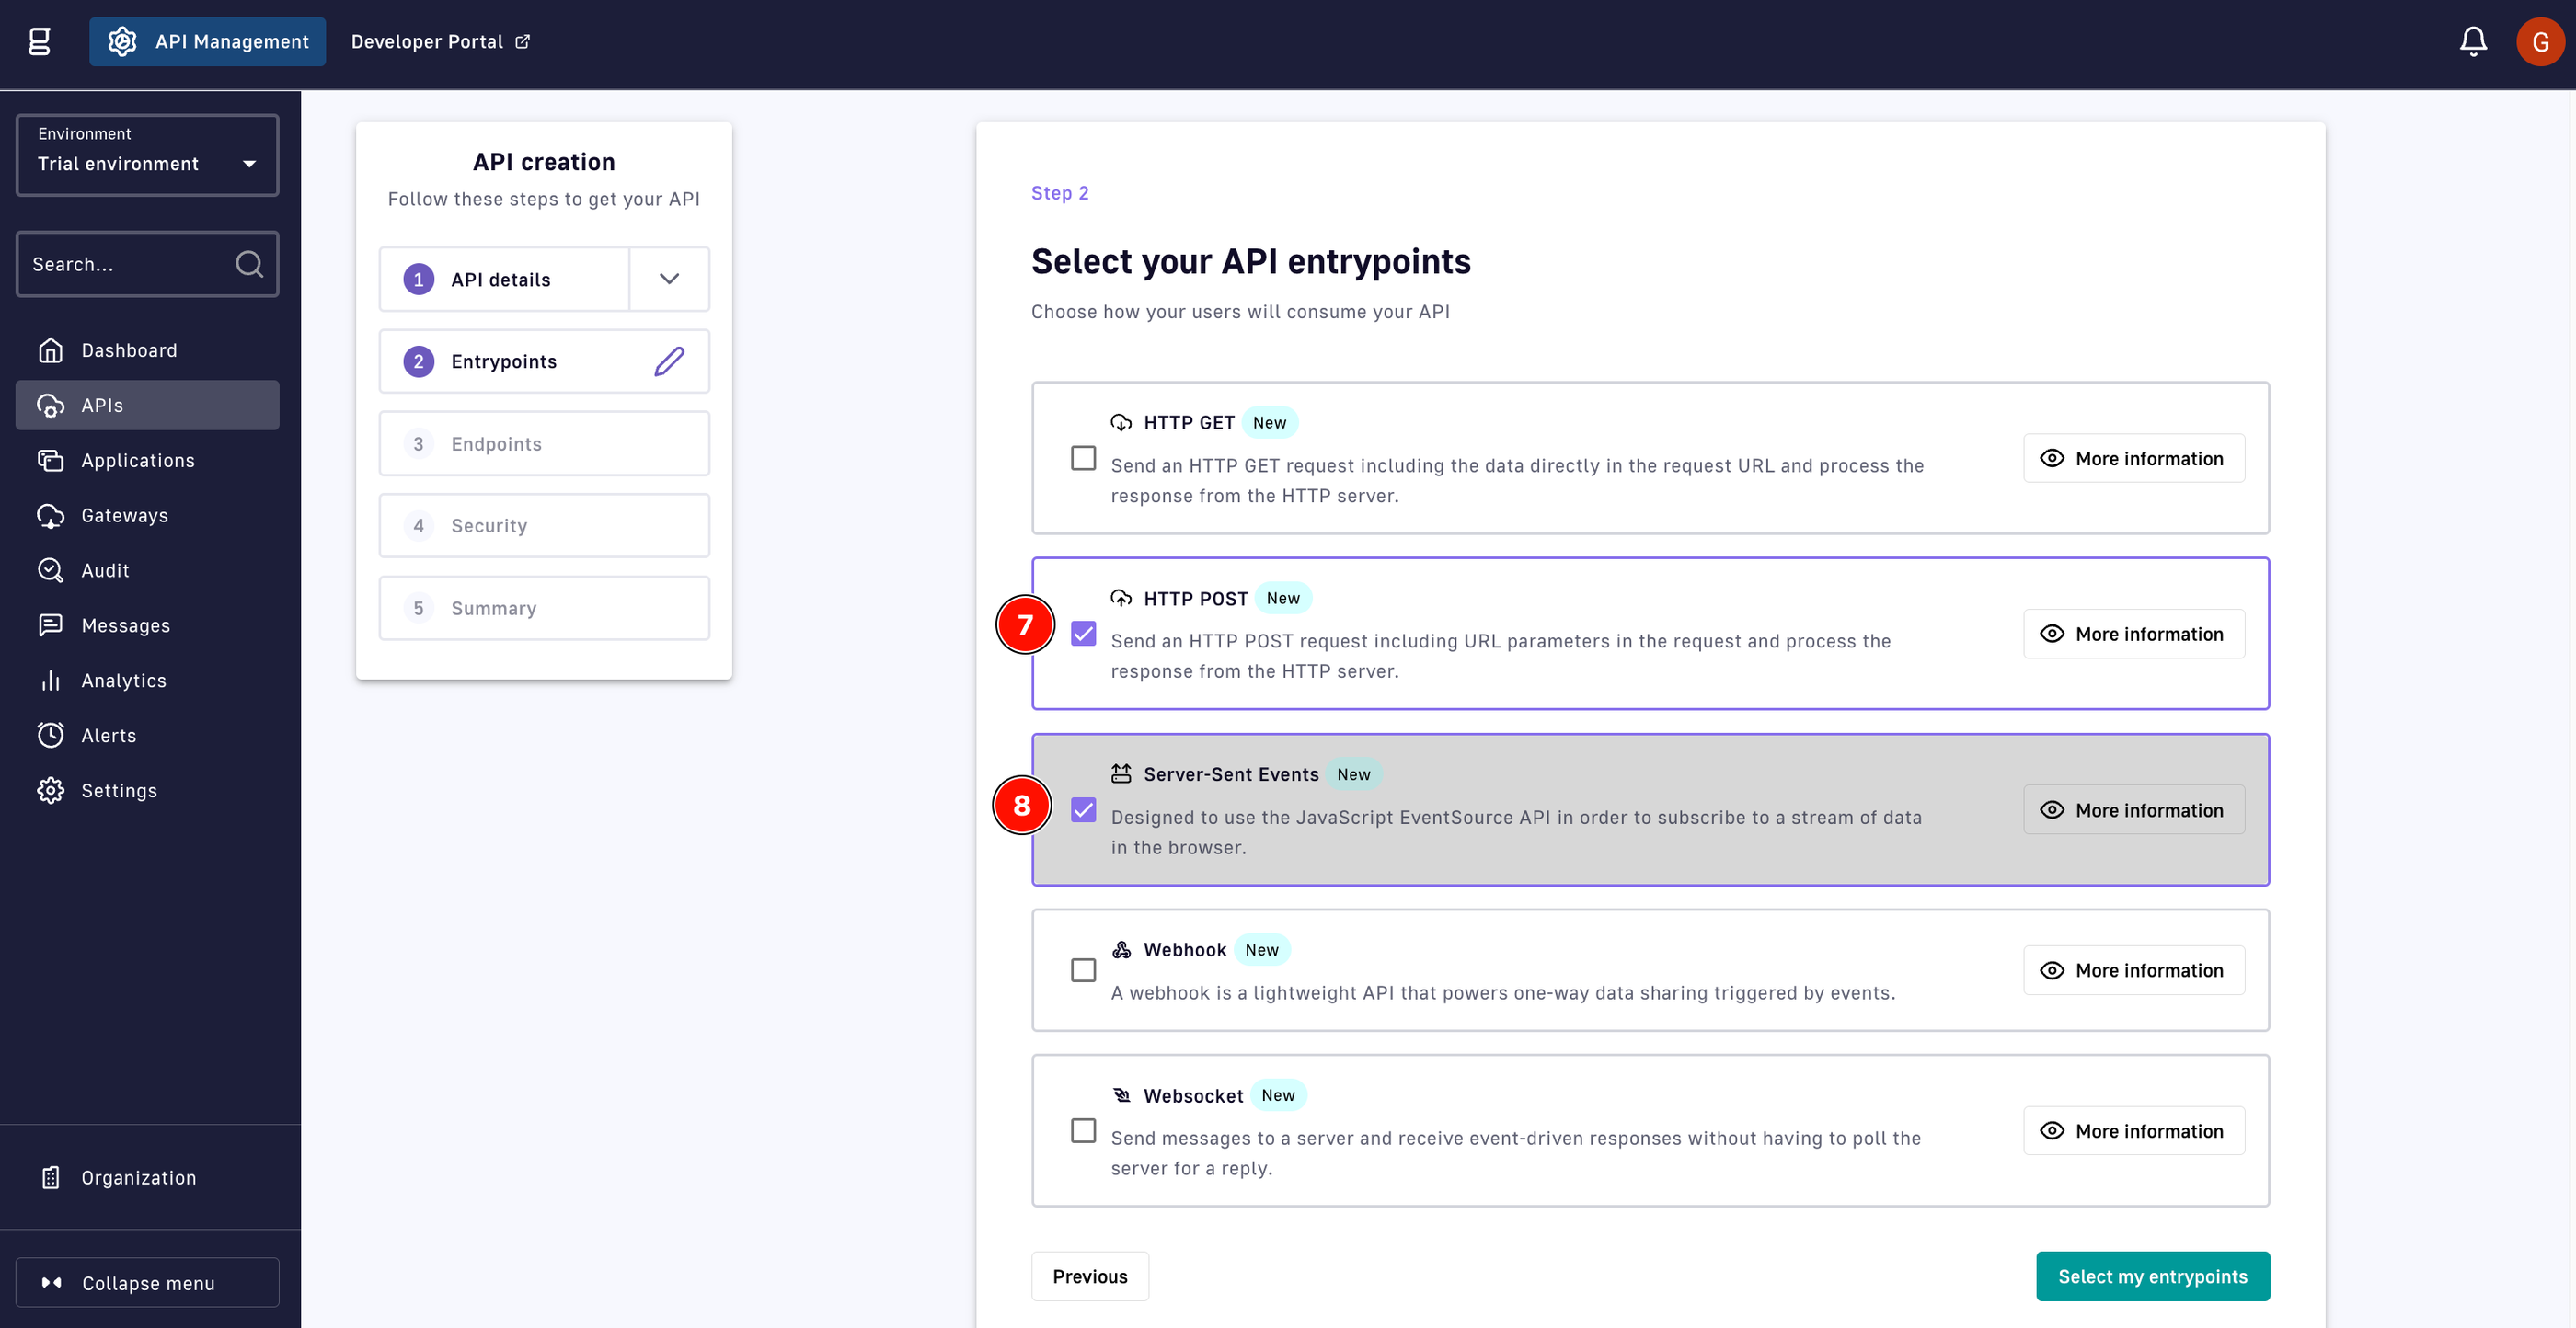Click the Audit magnifier icon
The width and height of the screenshot is (2576, 1328).
(50, 570)
